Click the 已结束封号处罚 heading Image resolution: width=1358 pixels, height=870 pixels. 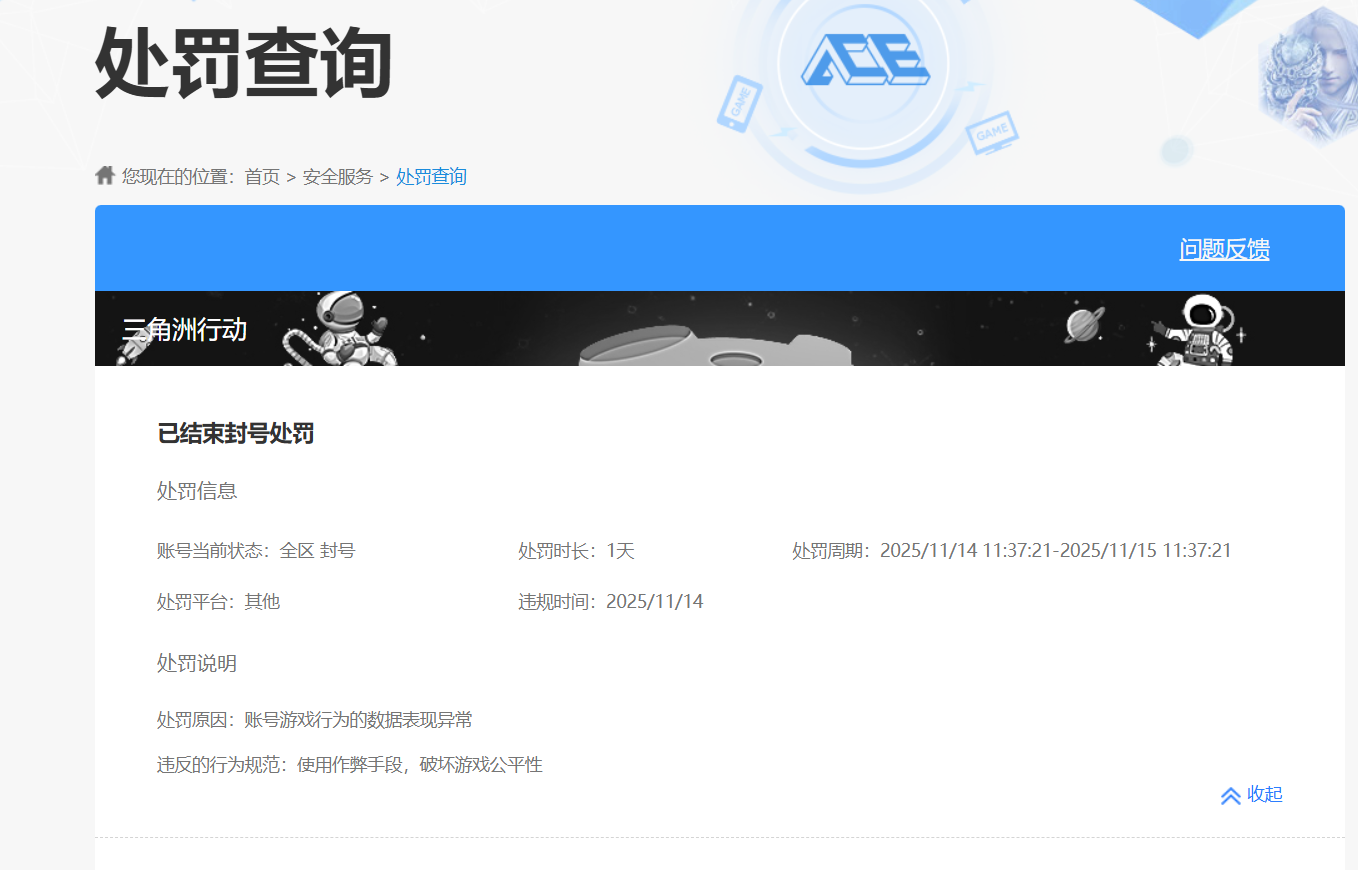236,434
